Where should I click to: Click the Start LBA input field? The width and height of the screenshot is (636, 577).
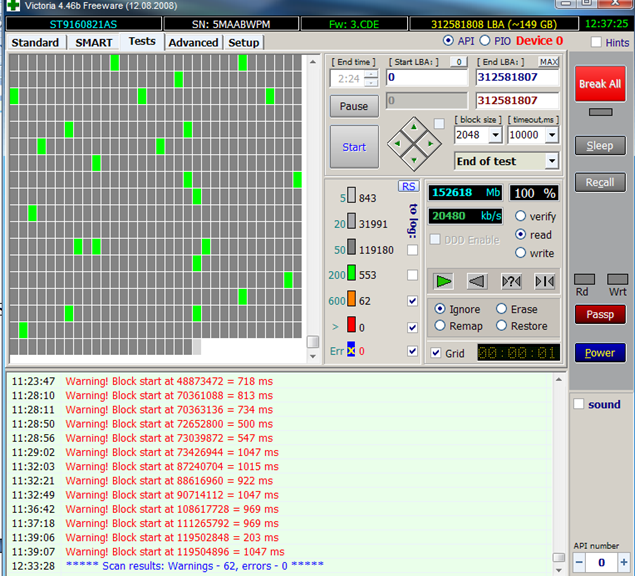(427, 77)
